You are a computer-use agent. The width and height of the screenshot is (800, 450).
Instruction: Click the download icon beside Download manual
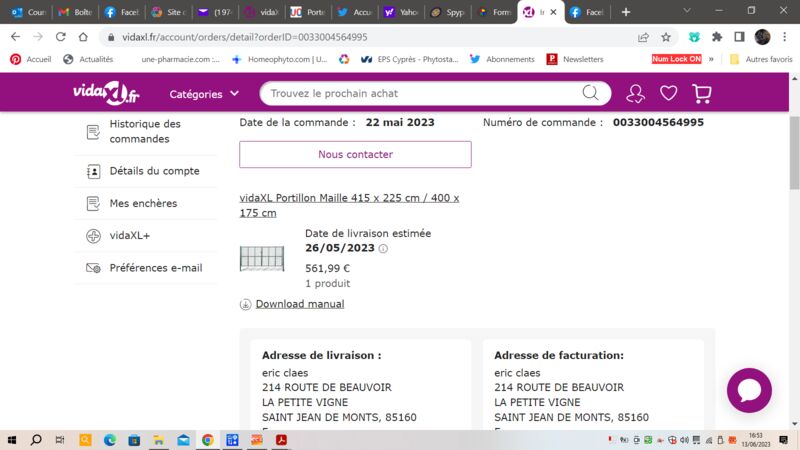tap(245, 304)
